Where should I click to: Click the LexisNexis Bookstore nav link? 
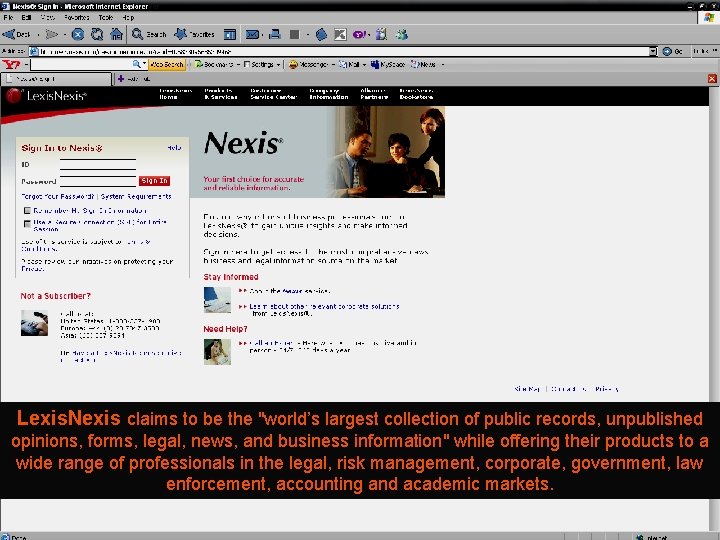click(x=416, y=94)
